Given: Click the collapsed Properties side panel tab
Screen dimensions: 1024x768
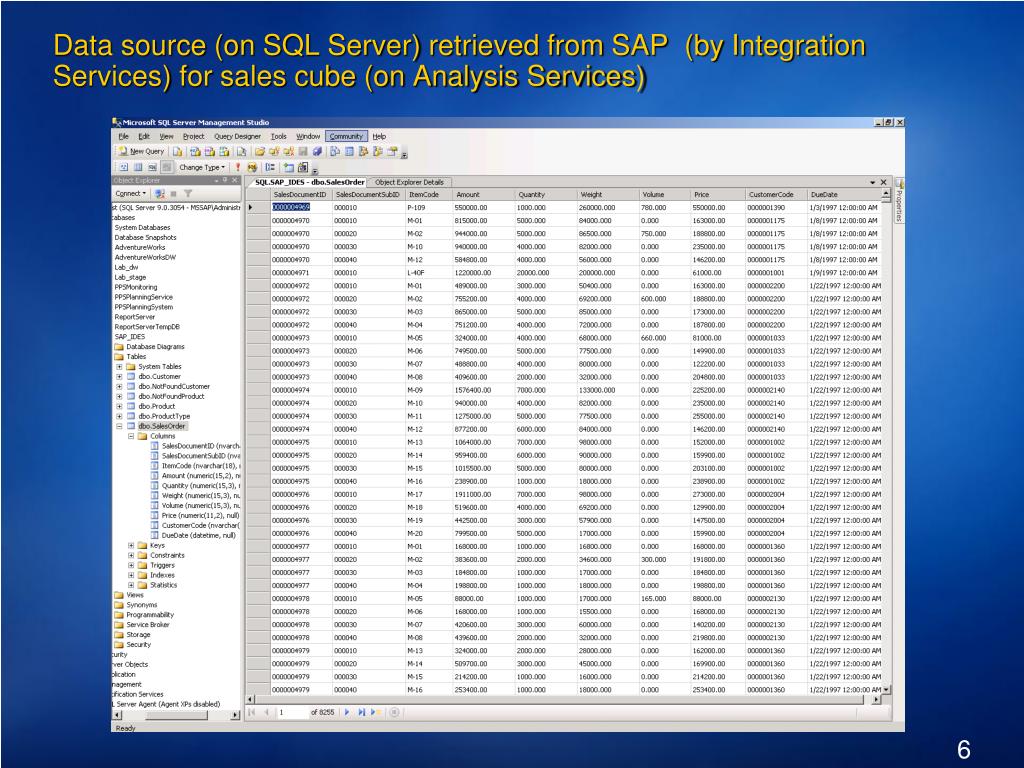Looking at the screenshot, I should [x=899, y=201].
